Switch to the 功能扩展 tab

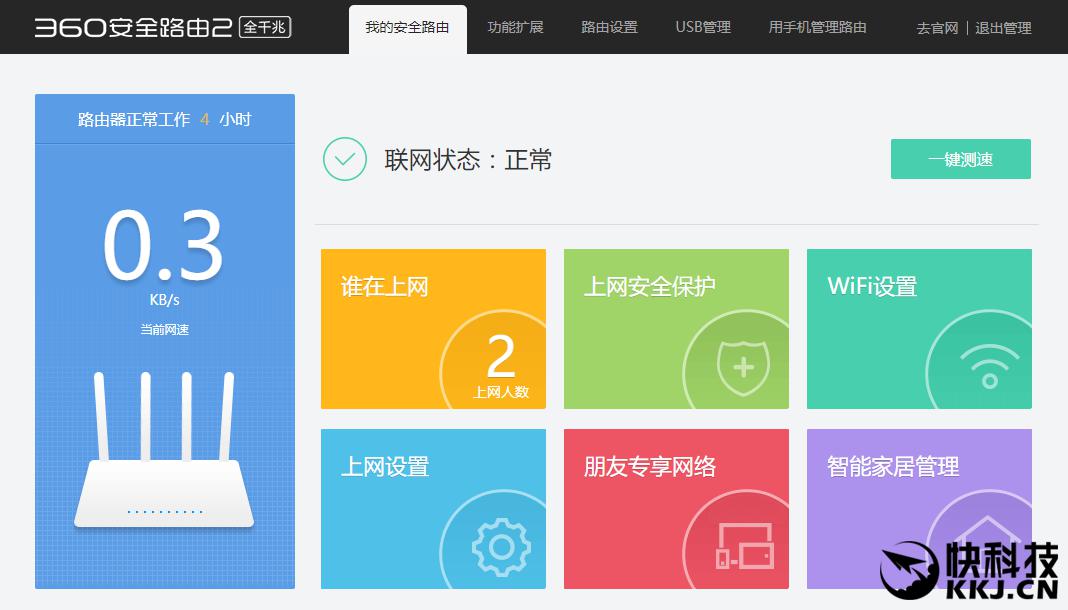click(516, 27)
